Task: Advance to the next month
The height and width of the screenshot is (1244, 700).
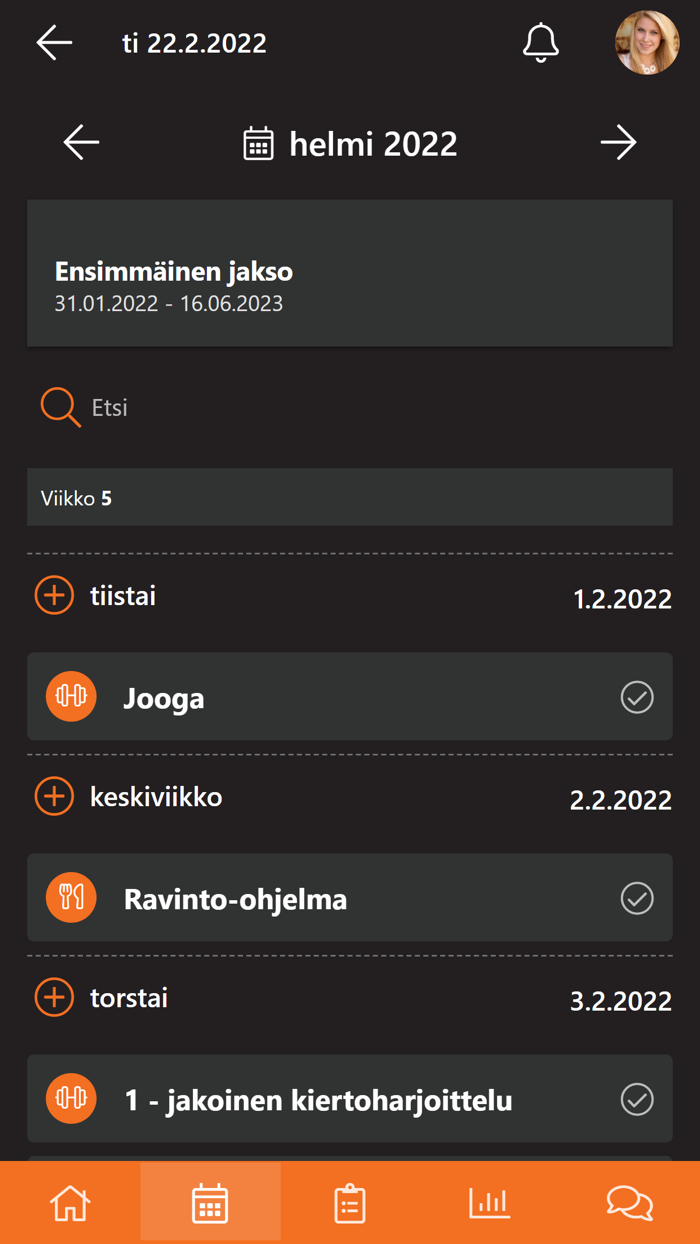Action: pos(618,143)
